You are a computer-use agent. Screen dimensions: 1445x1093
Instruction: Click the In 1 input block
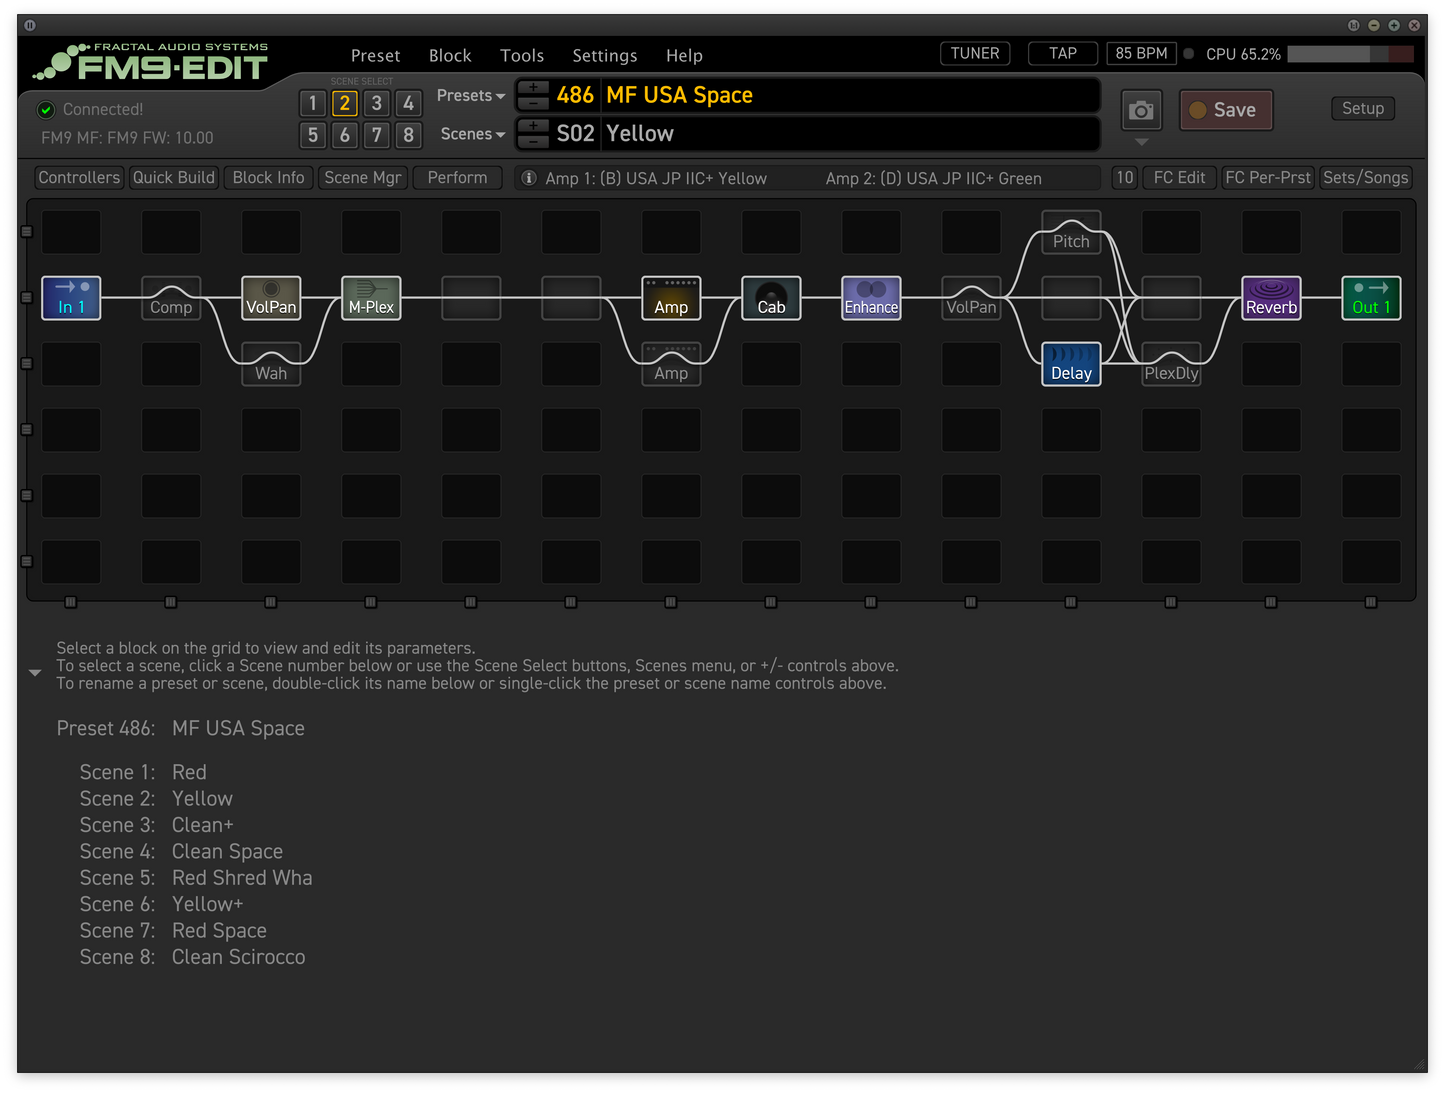click(x=70, y=298)
